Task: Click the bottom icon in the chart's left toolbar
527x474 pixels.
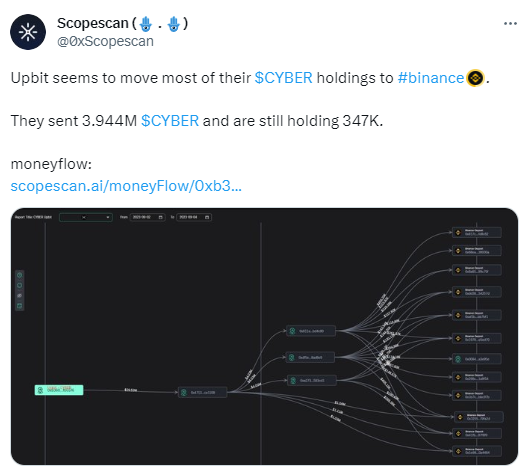Action: (x=19, y=306)
